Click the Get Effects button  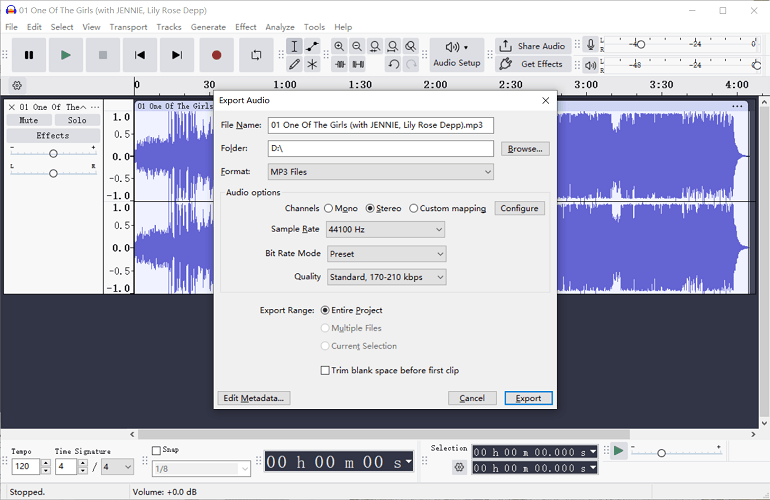pyautogui.click(x=533, y=64)
